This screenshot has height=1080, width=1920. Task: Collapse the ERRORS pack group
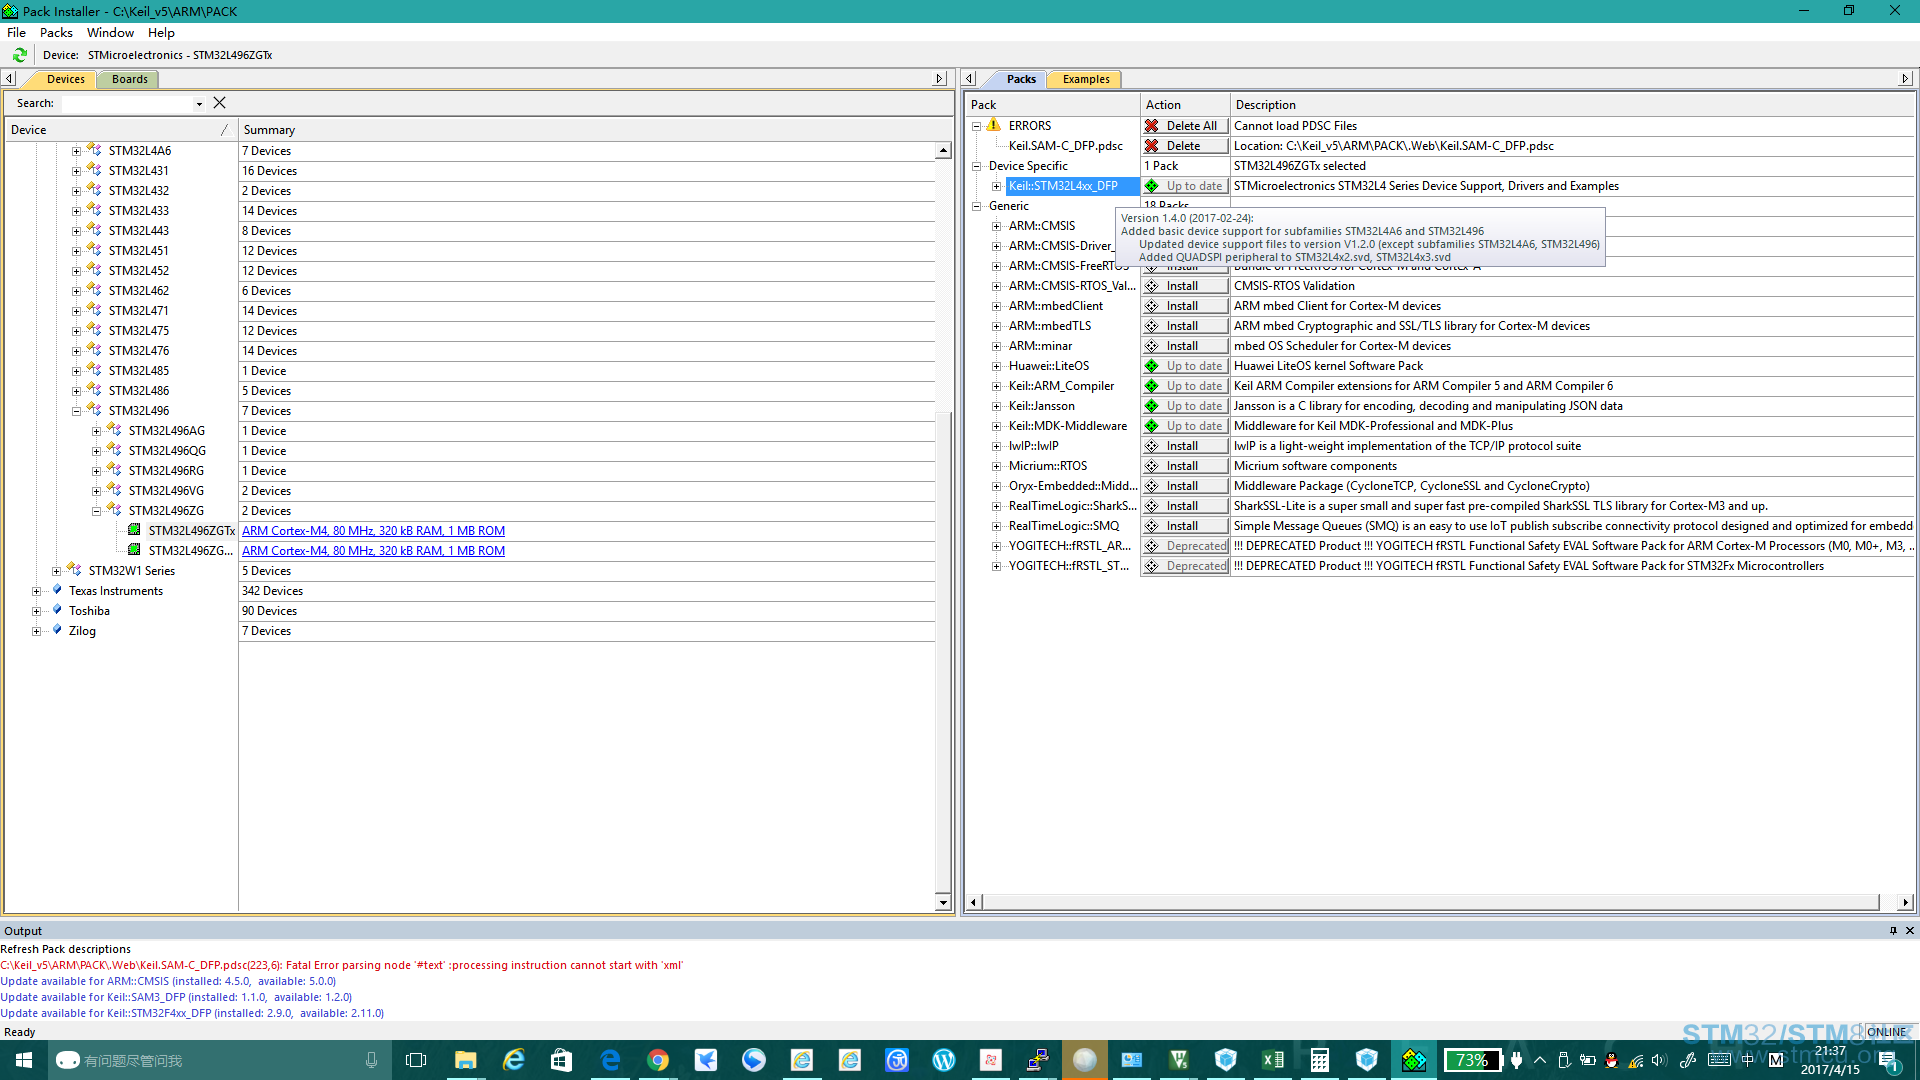977,126
